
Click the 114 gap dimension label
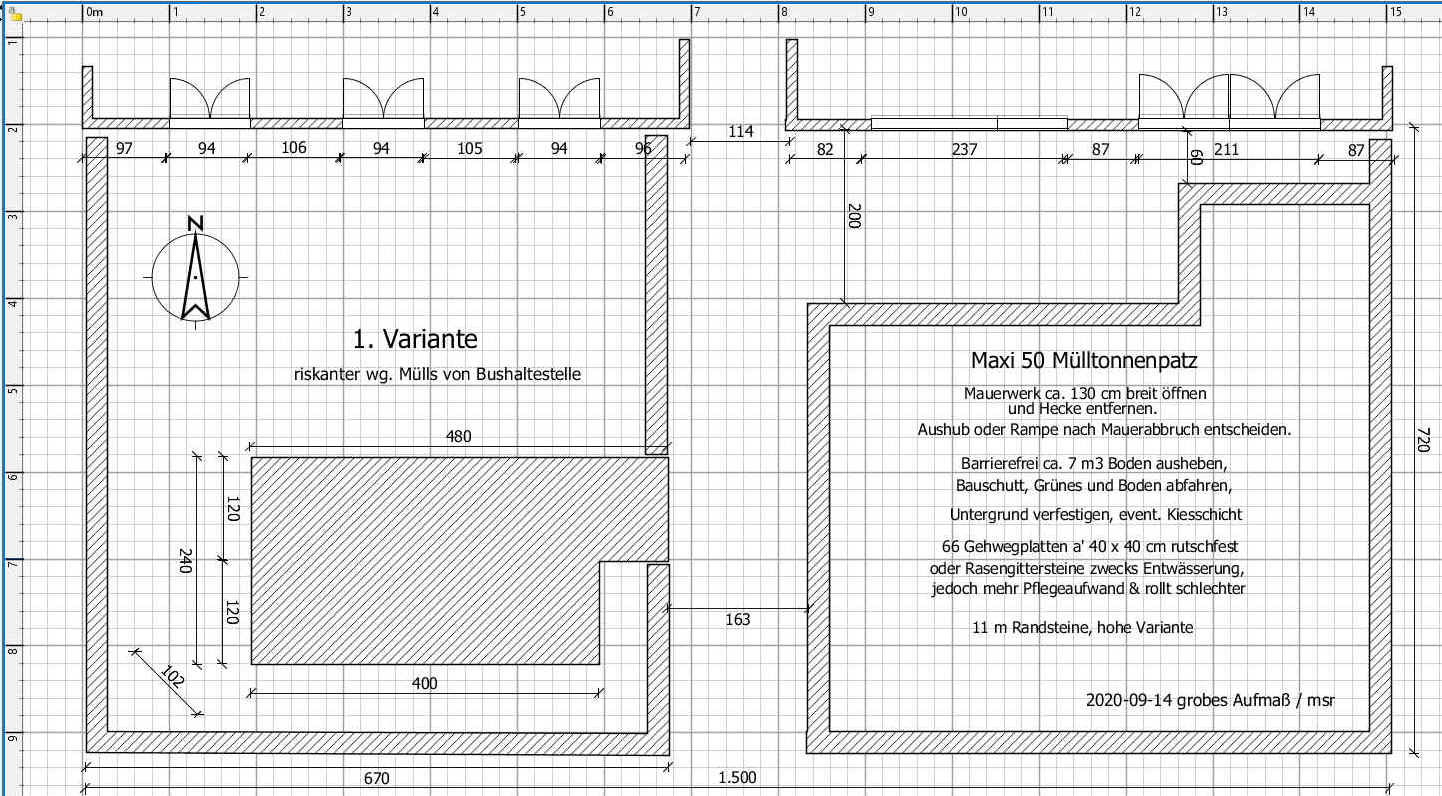click(x=740, y=131)
